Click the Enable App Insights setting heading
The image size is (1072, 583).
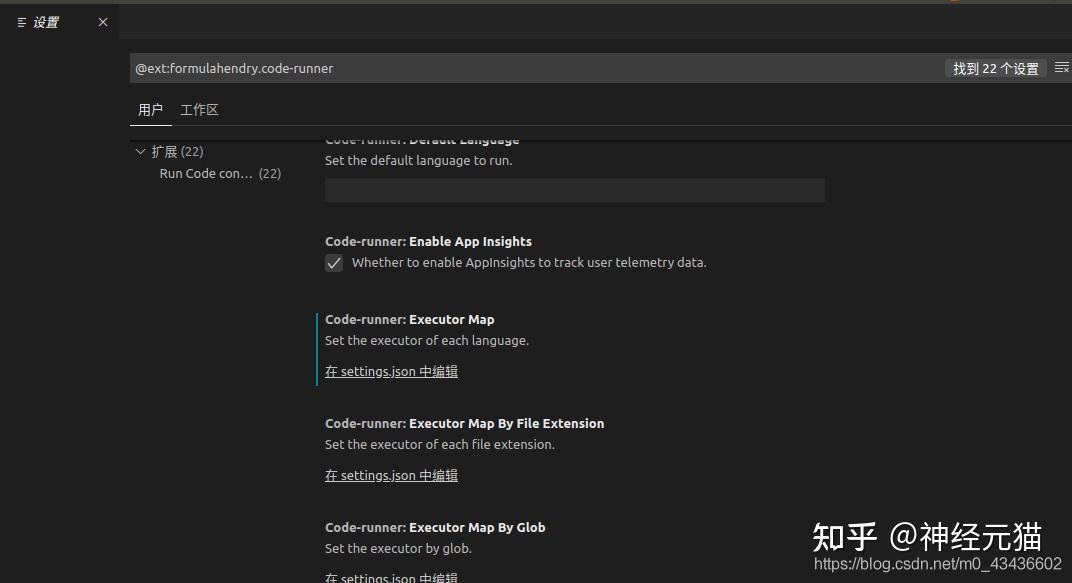(428, 241)
